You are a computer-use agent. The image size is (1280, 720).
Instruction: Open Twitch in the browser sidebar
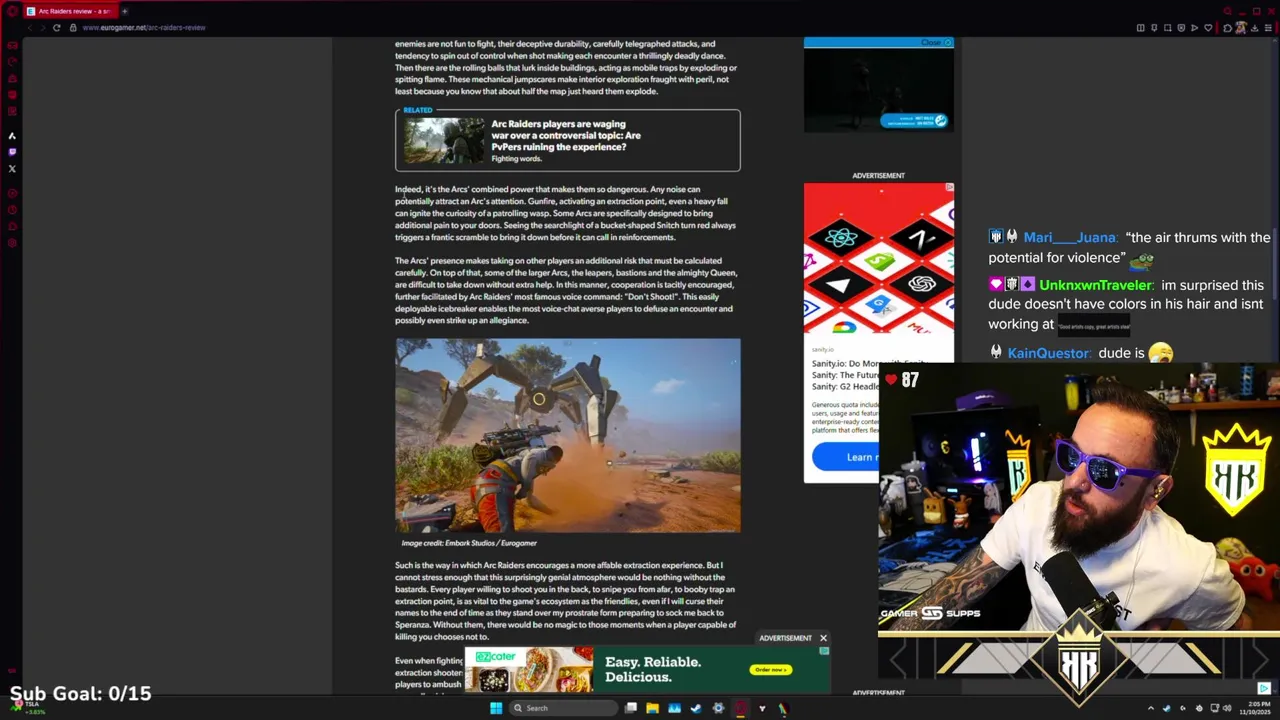point(12,151)
